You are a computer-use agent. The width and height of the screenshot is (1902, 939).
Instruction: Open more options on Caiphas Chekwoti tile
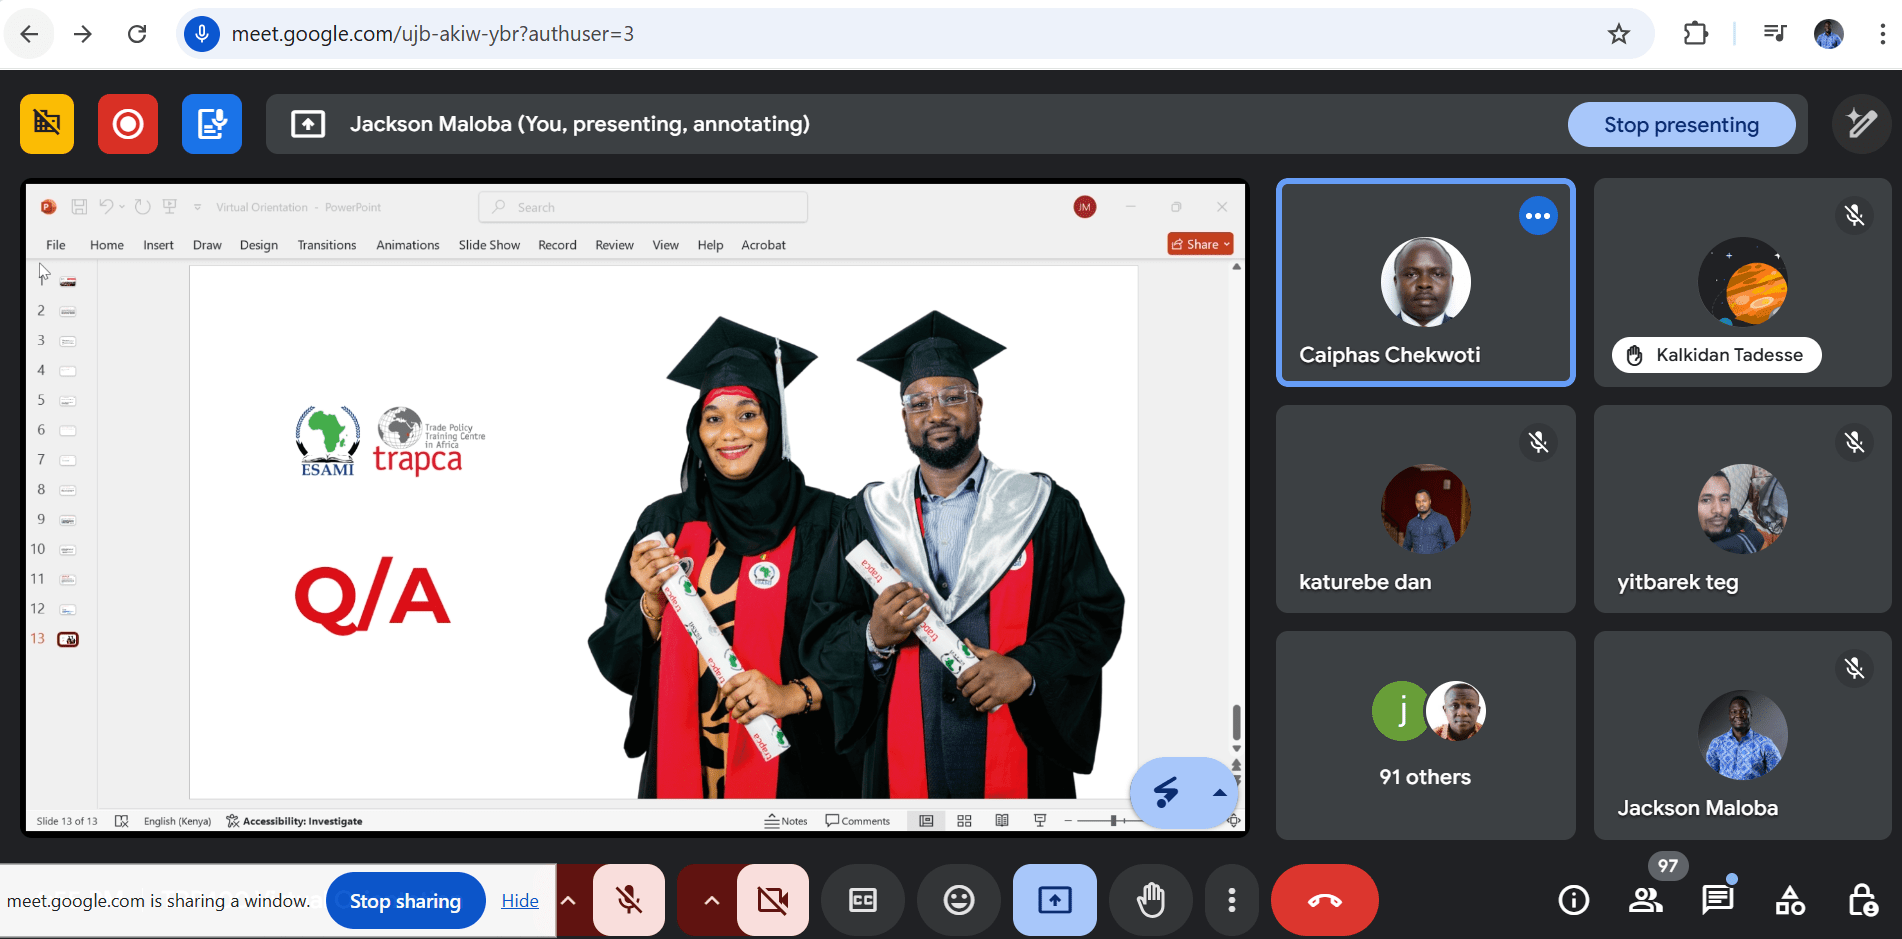(x=1537, y=216)
